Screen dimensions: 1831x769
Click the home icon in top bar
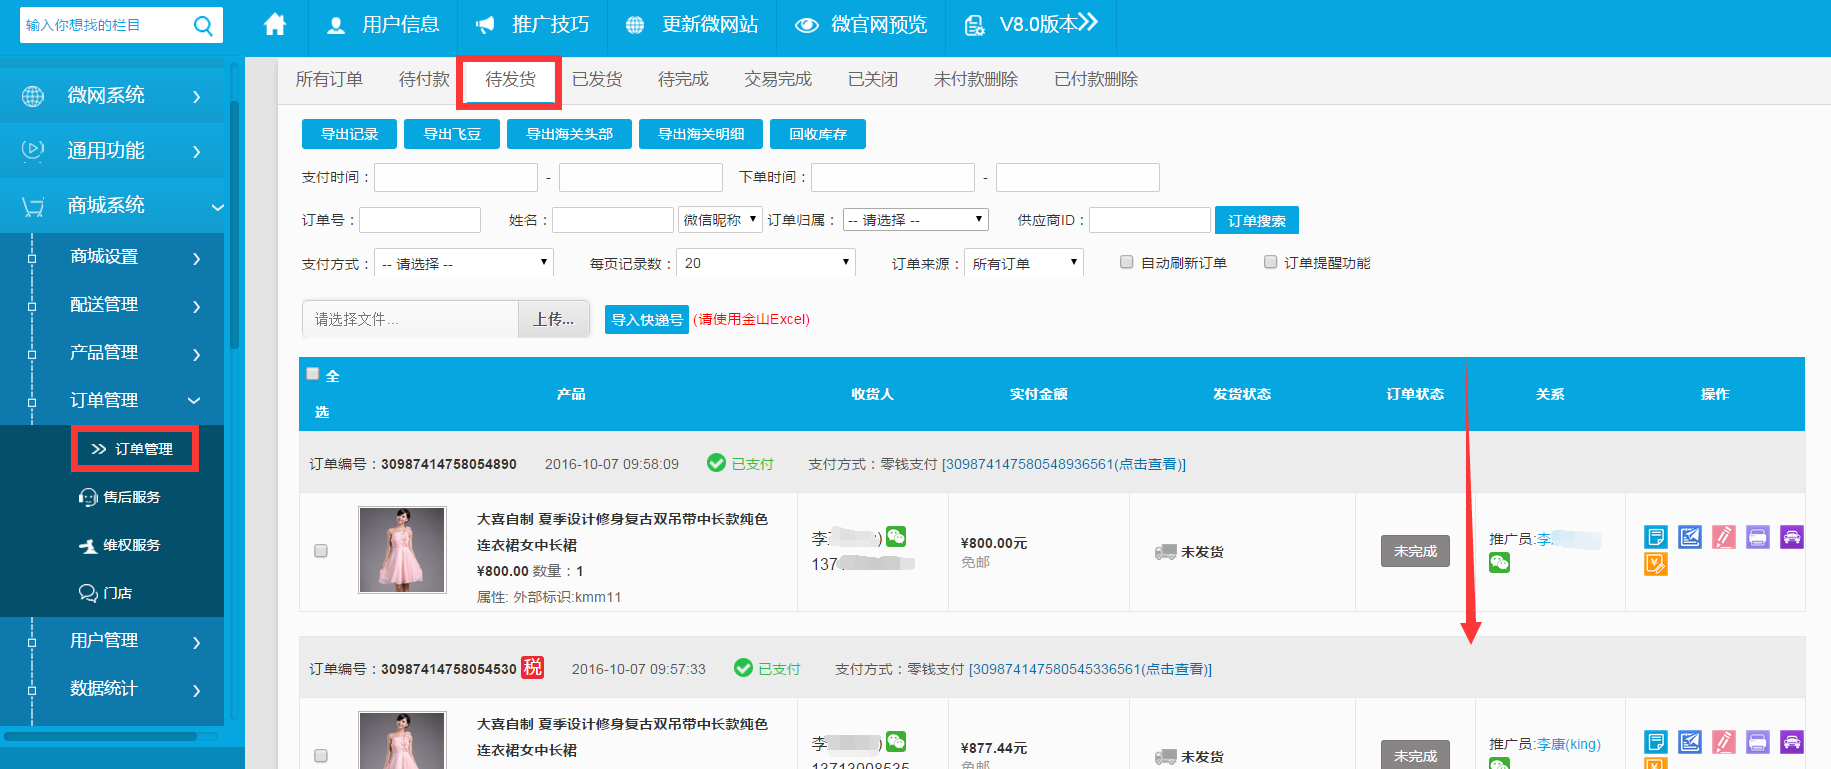[275, 25]
